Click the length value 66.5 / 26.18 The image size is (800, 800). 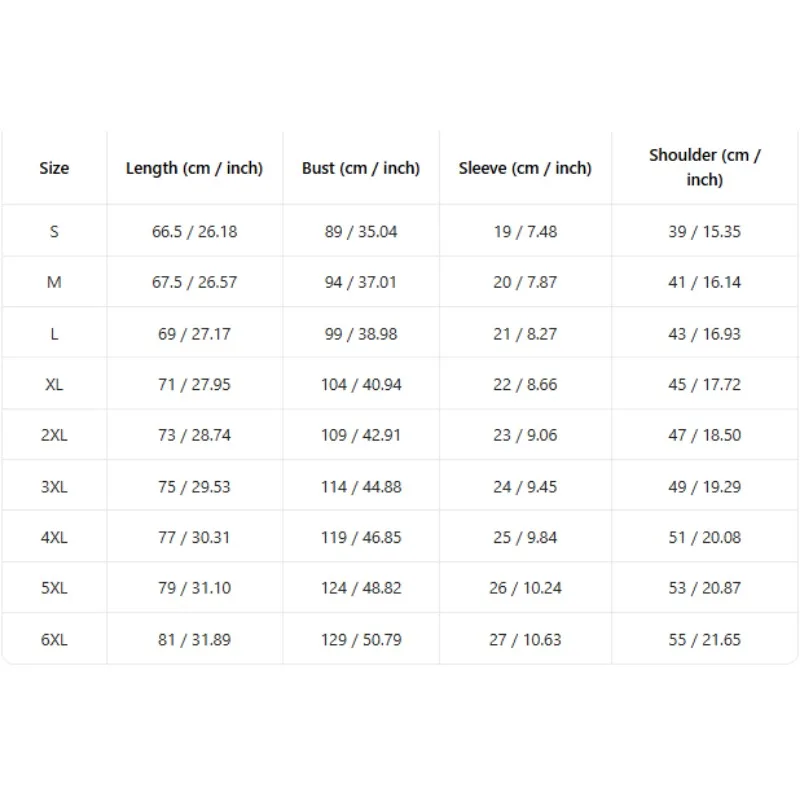(194, 232)
